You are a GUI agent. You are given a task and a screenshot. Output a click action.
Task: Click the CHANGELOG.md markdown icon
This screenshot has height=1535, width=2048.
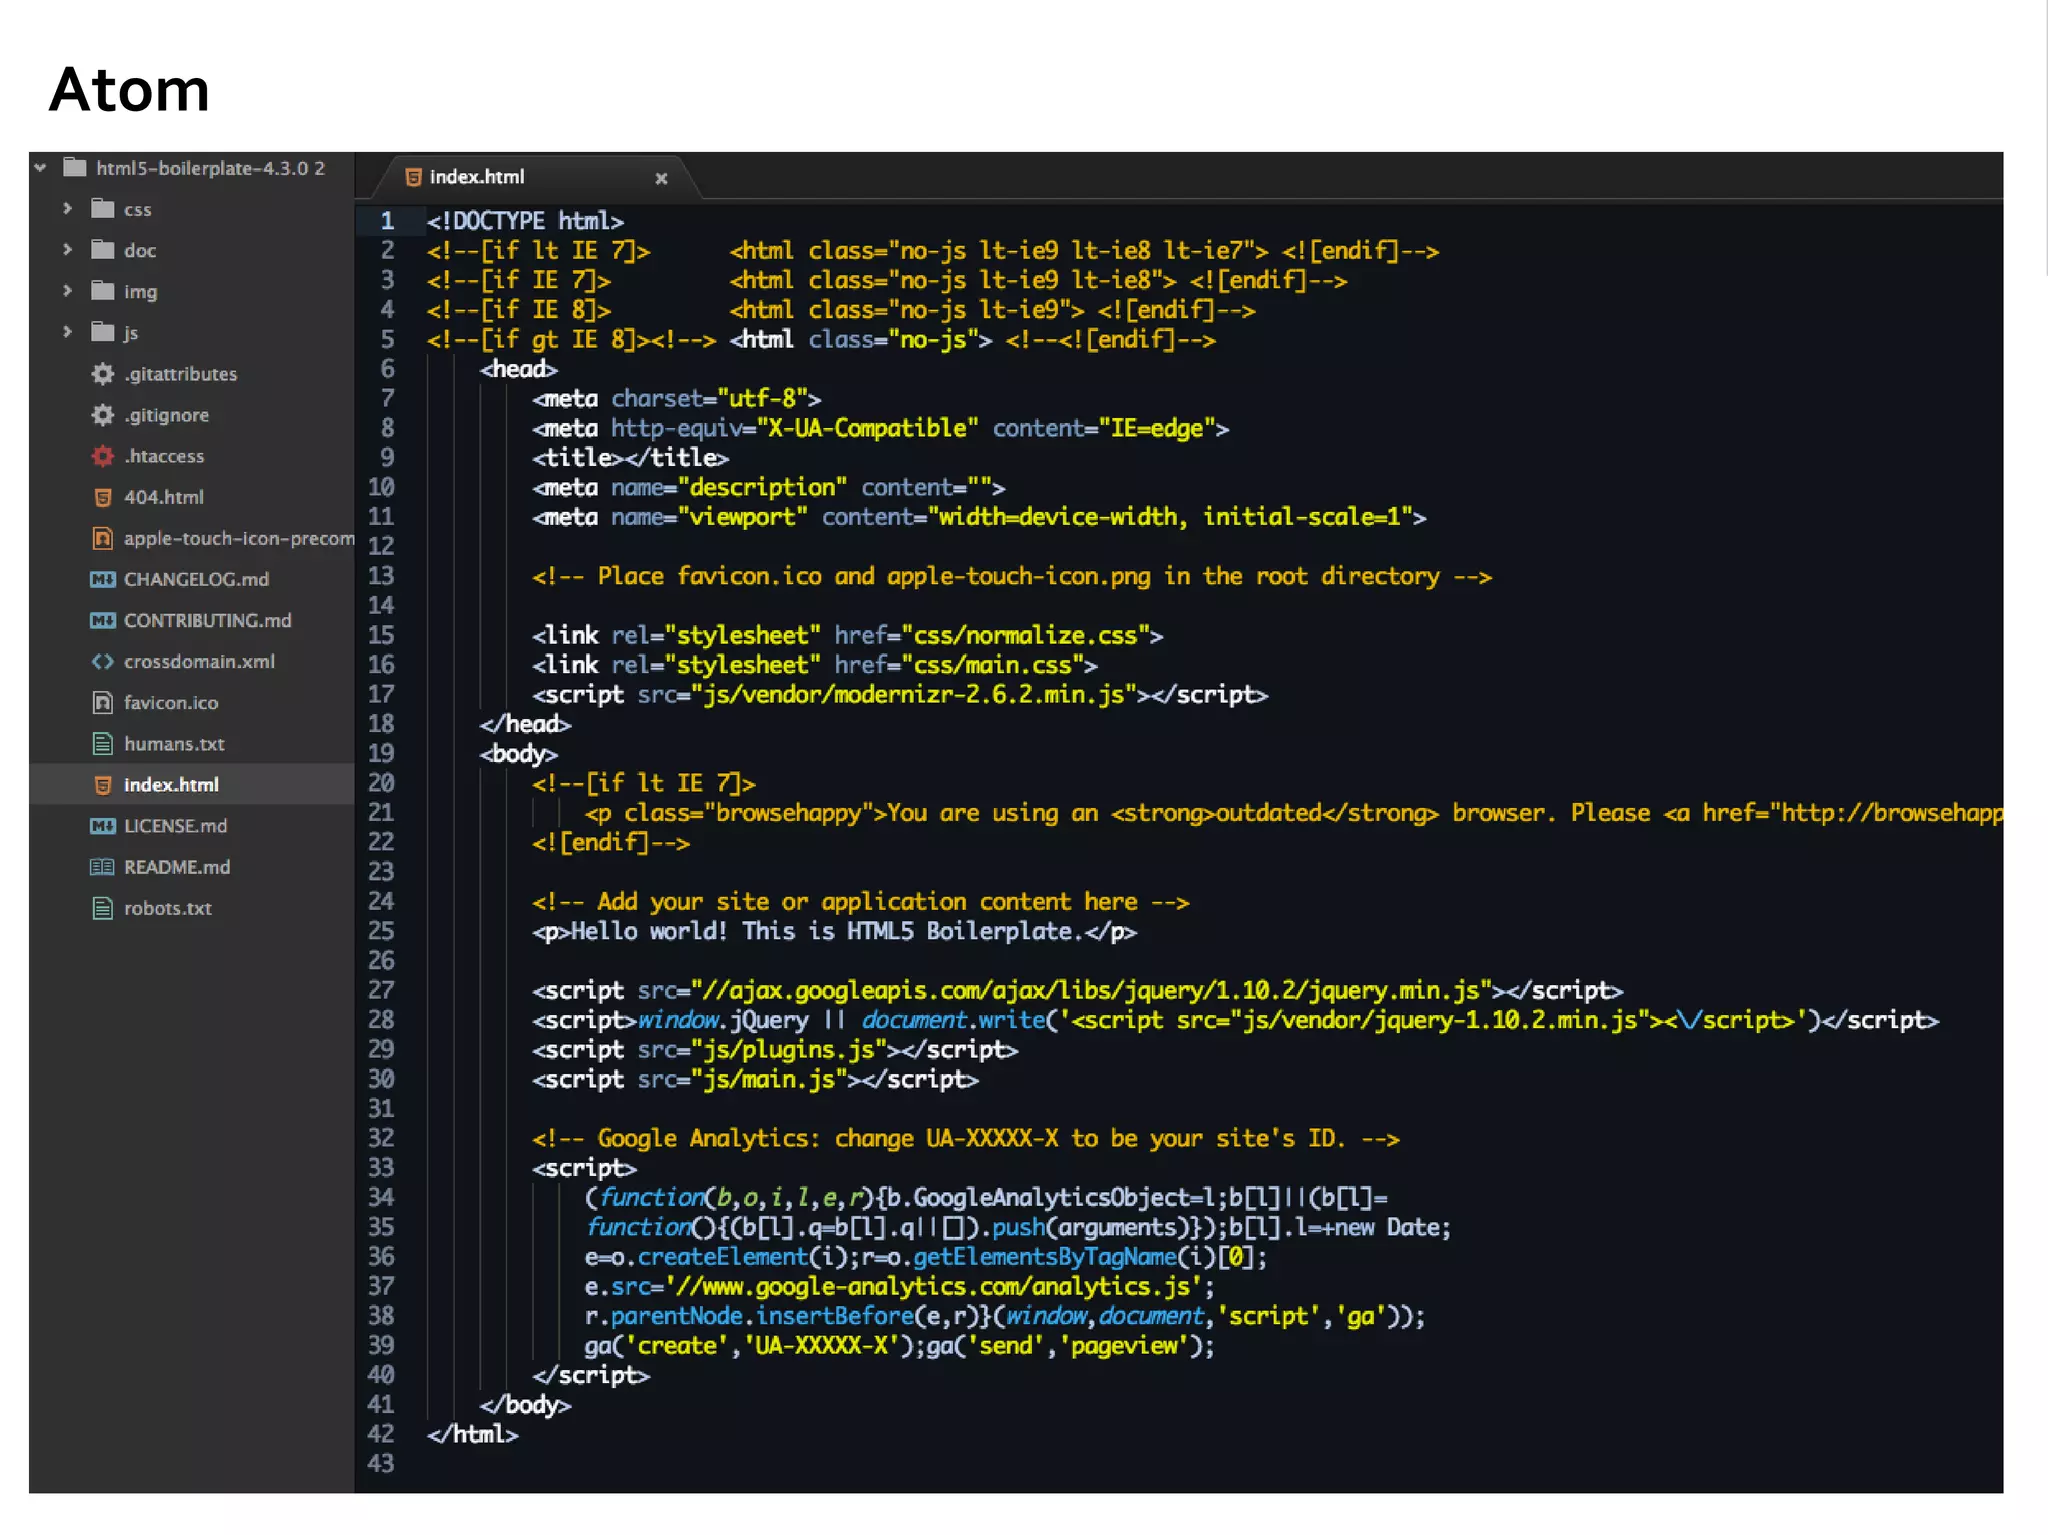click(x=102, y=579)
